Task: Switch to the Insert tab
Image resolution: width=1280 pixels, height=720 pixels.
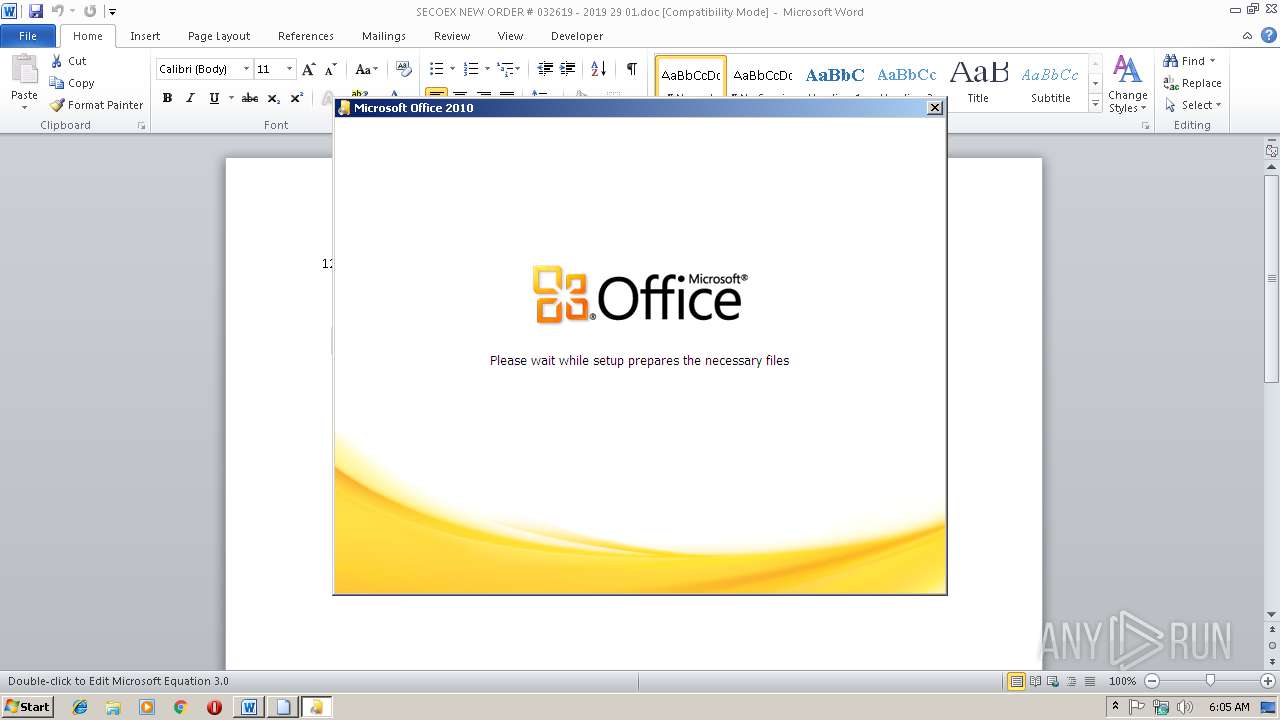Action: (x=145, y=36)
